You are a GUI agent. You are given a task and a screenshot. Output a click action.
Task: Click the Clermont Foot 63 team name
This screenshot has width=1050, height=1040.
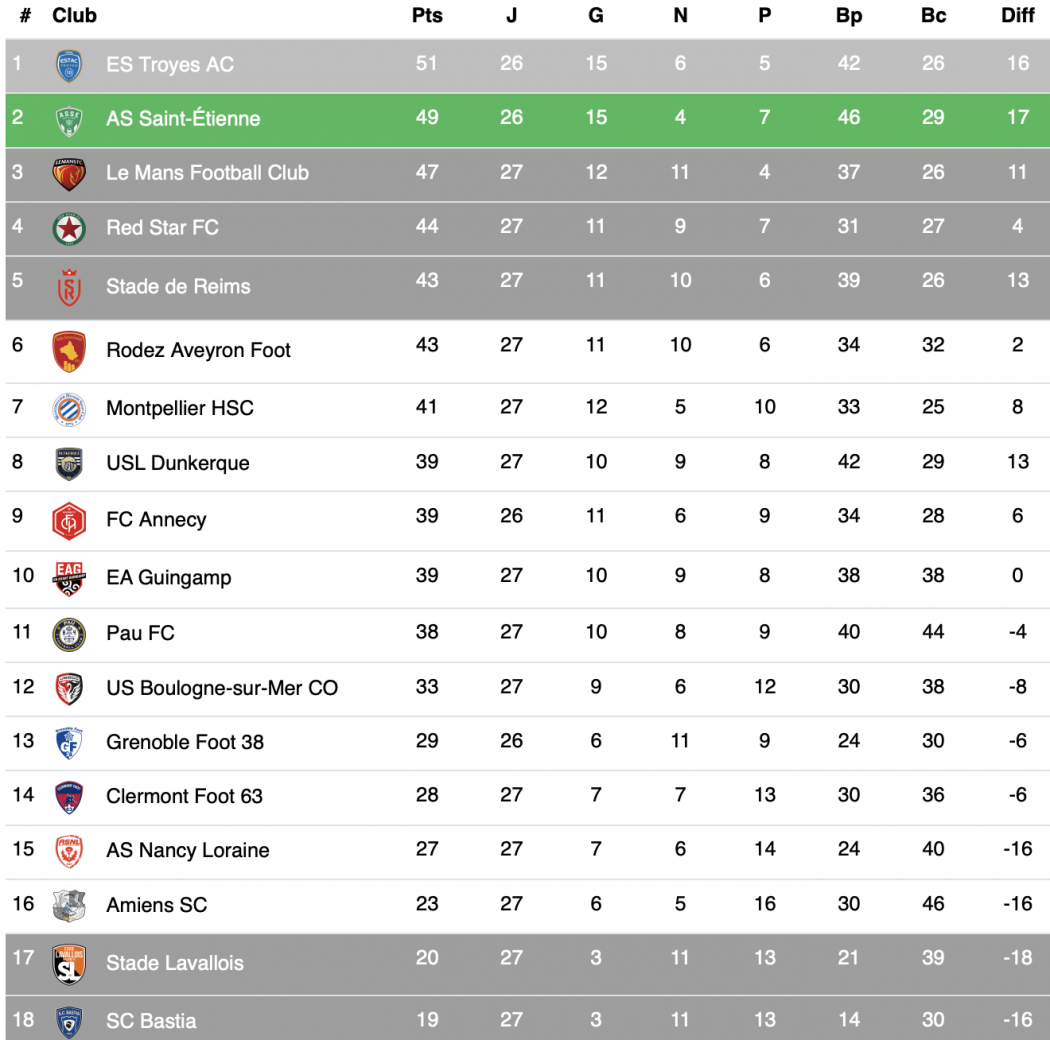184,796
